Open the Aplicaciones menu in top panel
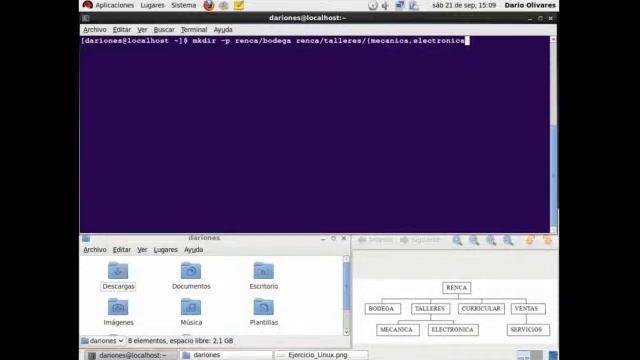The image size is (640, 360). (114, 5)
